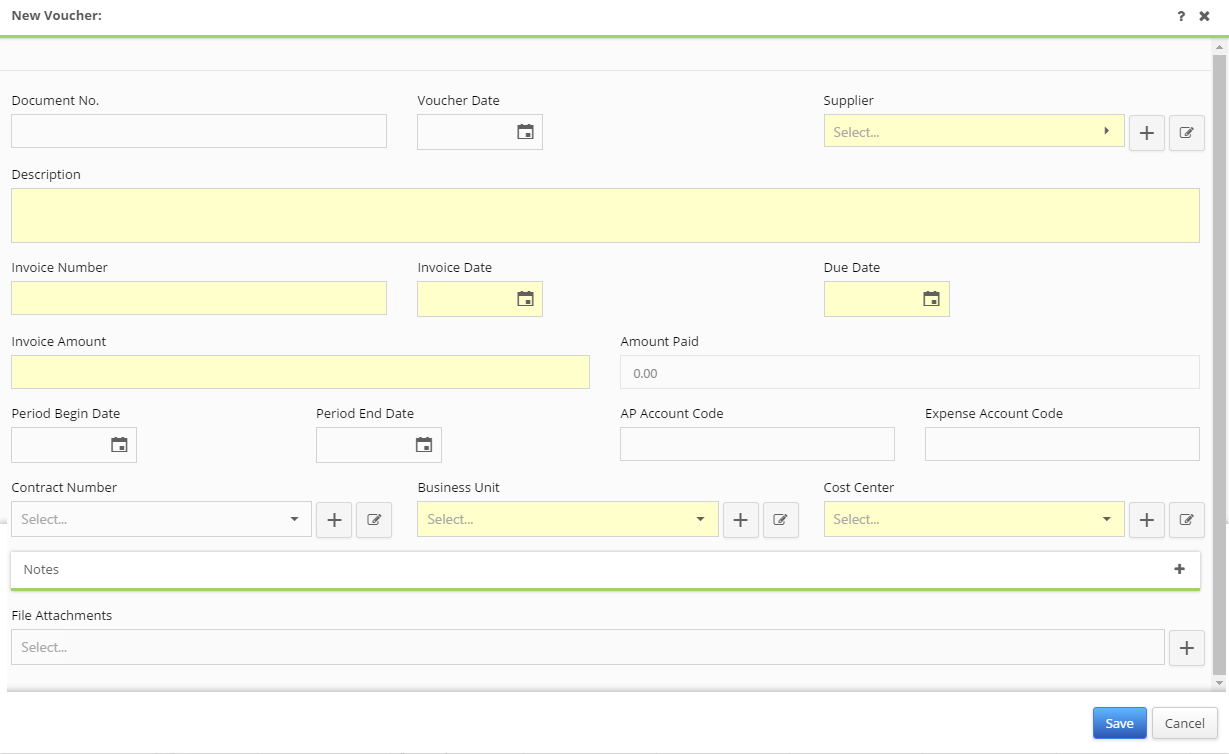Open the Contract Number dropdown
The height and width of the screenshot is (754, 1229).
294,520
